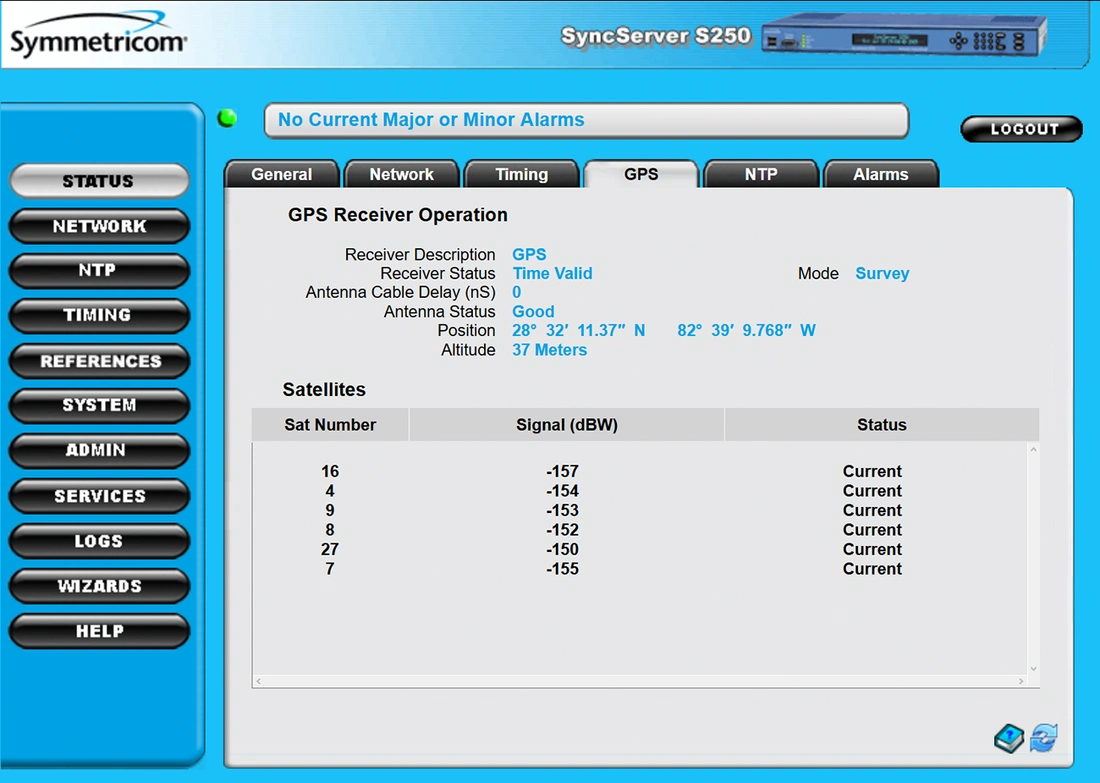Click the satellites list scroll up arrow

[x=1033, y=449]
